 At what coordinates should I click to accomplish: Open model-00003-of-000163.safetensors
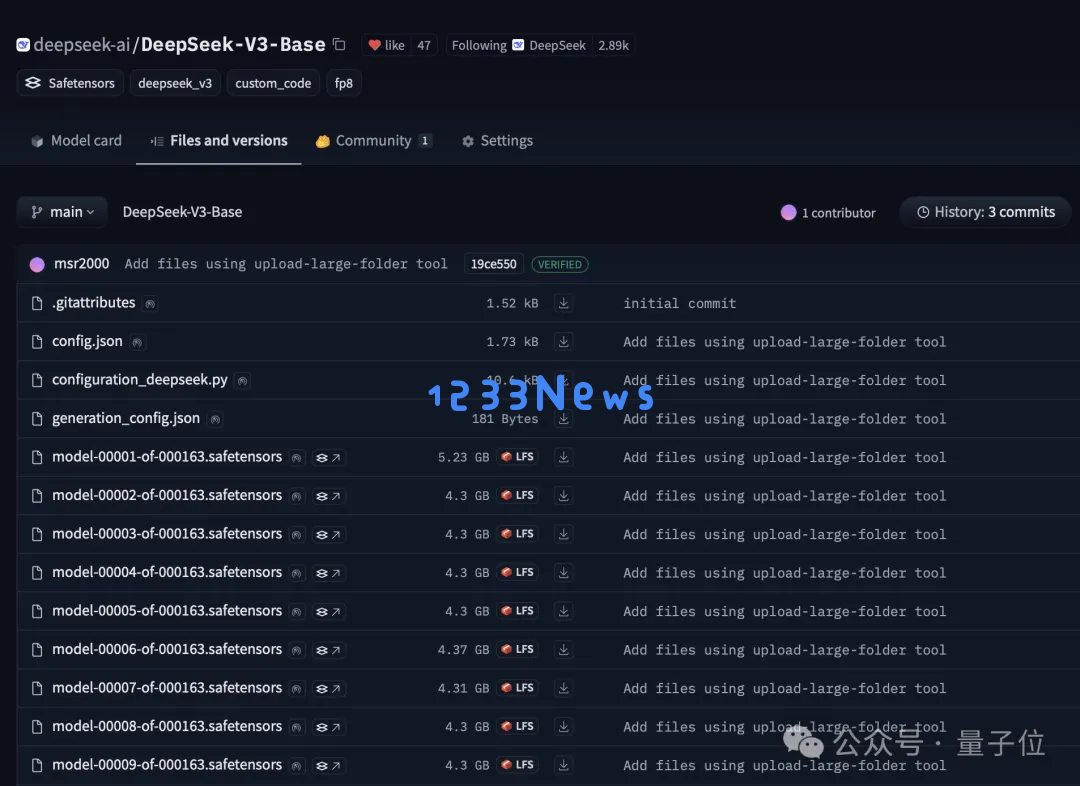[167, 534]
